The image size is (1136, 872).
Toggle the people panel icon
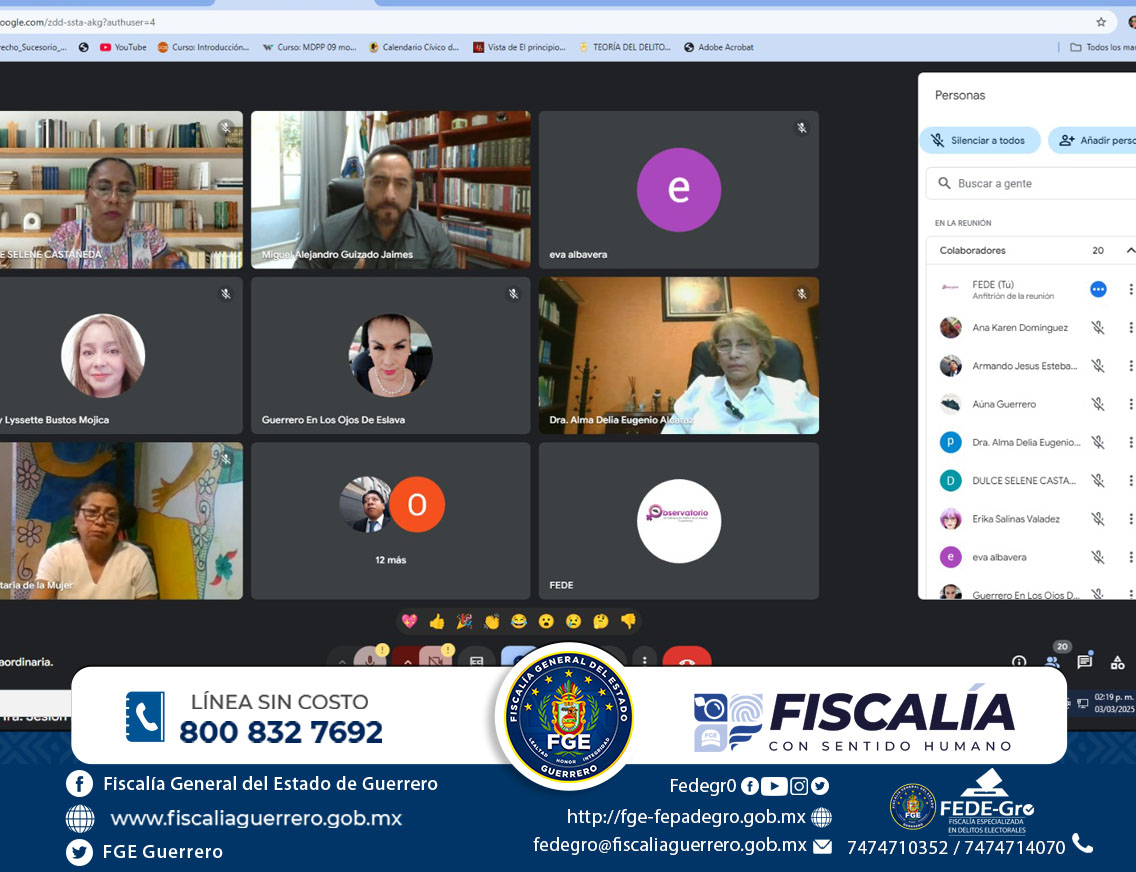(x=1052, y=661)
